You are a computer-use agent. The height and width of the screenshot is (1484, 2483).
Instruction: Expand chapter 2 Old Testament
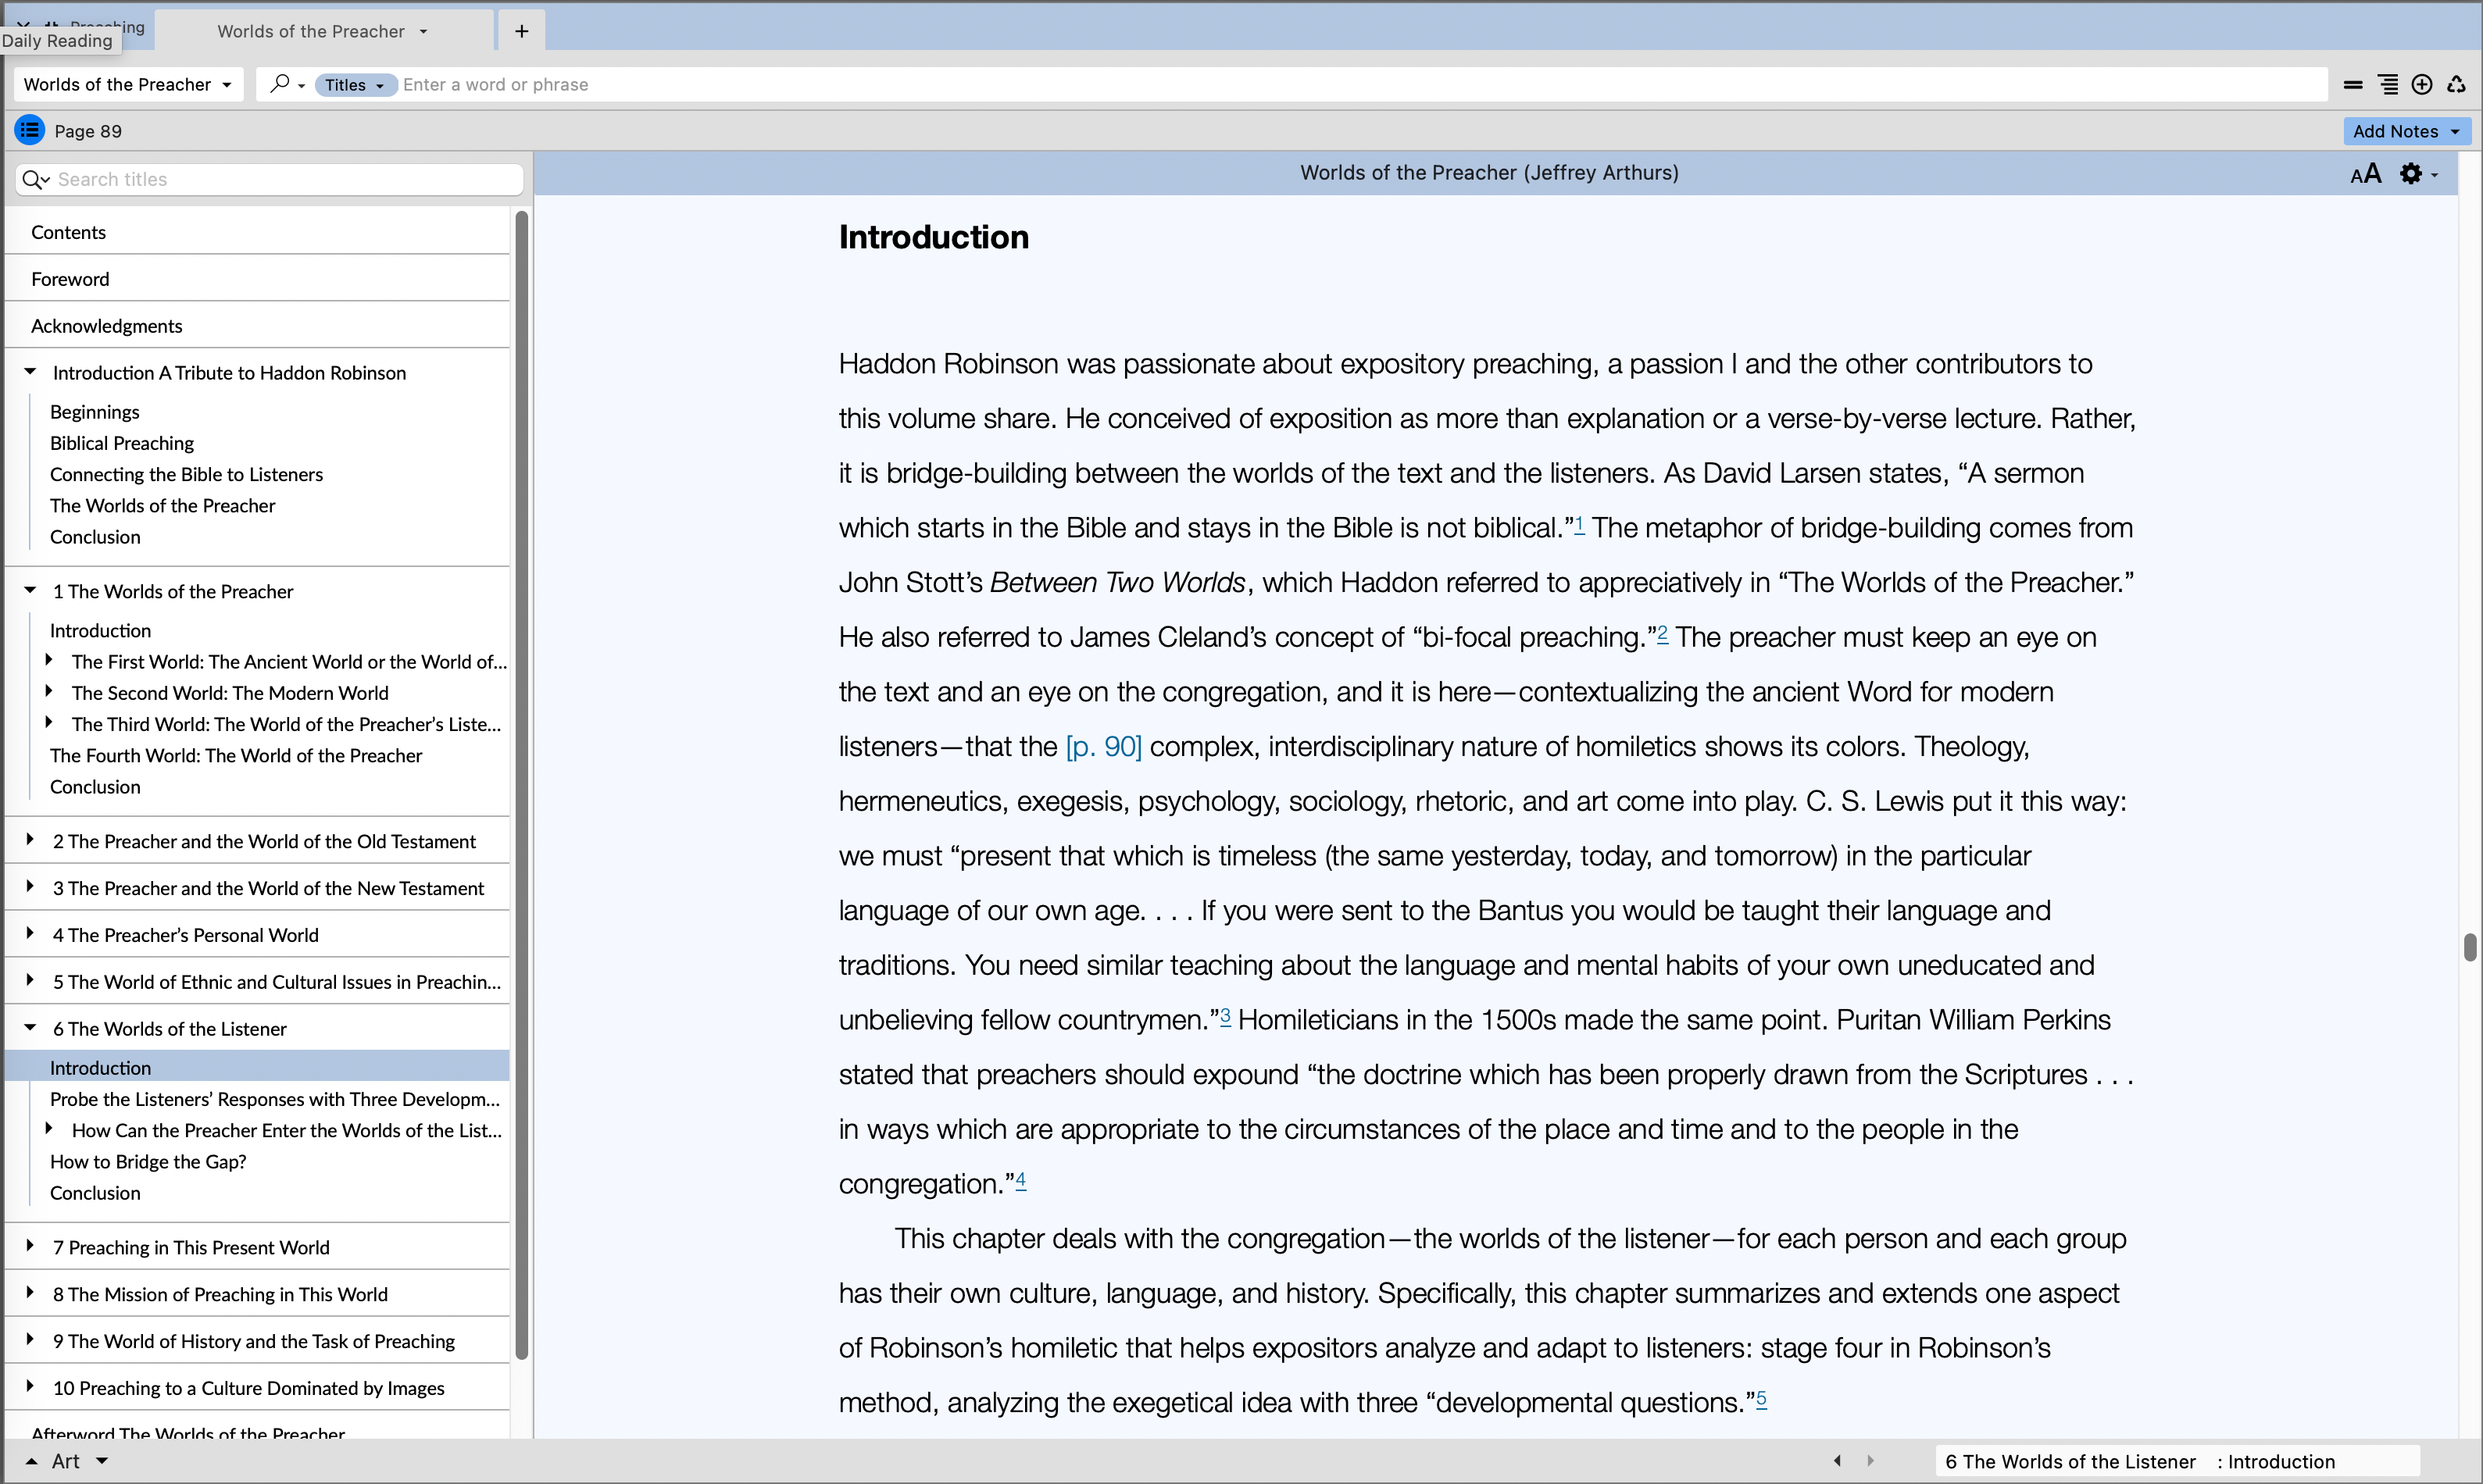point(30,840)
